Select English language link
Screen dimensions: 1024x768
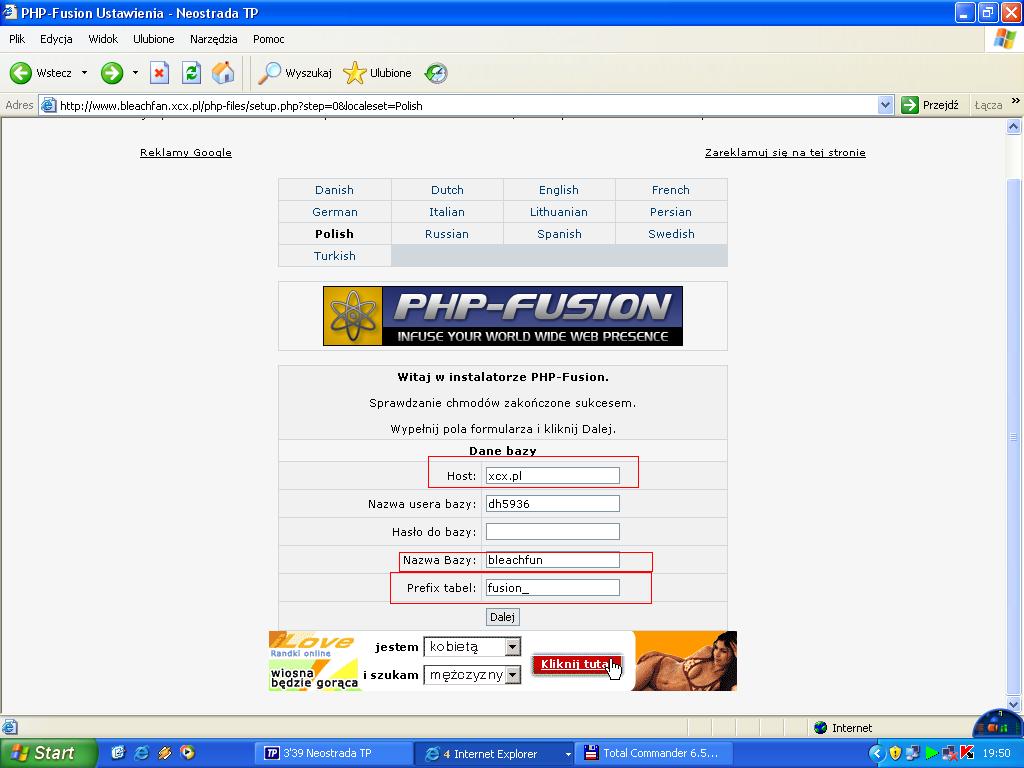point(558,190)
